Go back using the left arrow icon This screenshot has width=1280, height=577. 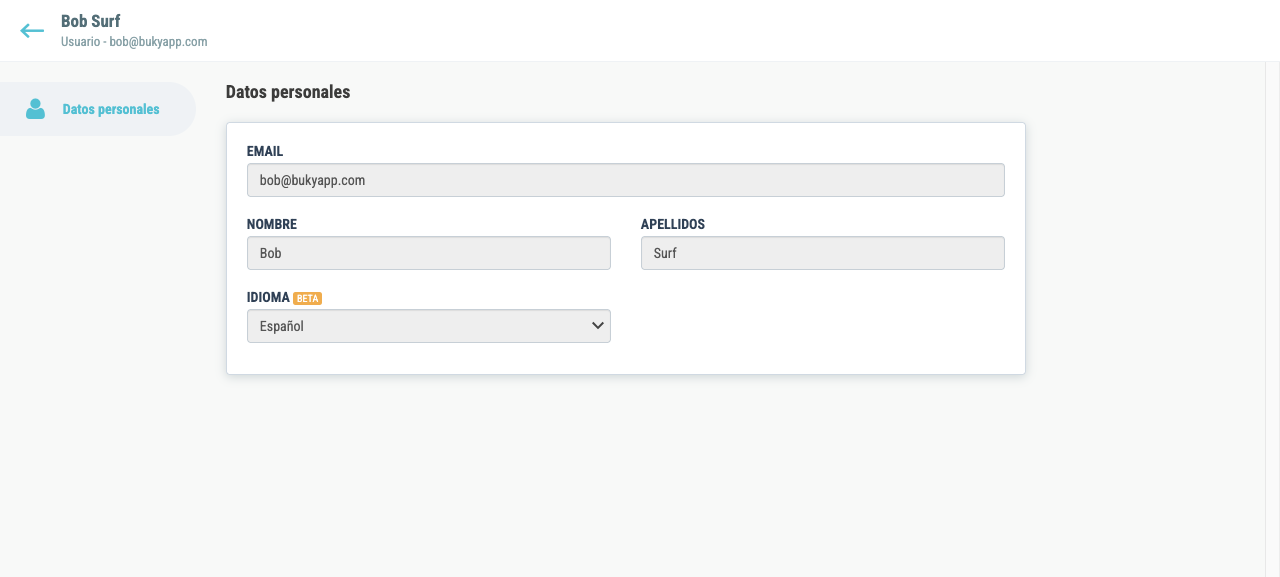pos(32,31)
